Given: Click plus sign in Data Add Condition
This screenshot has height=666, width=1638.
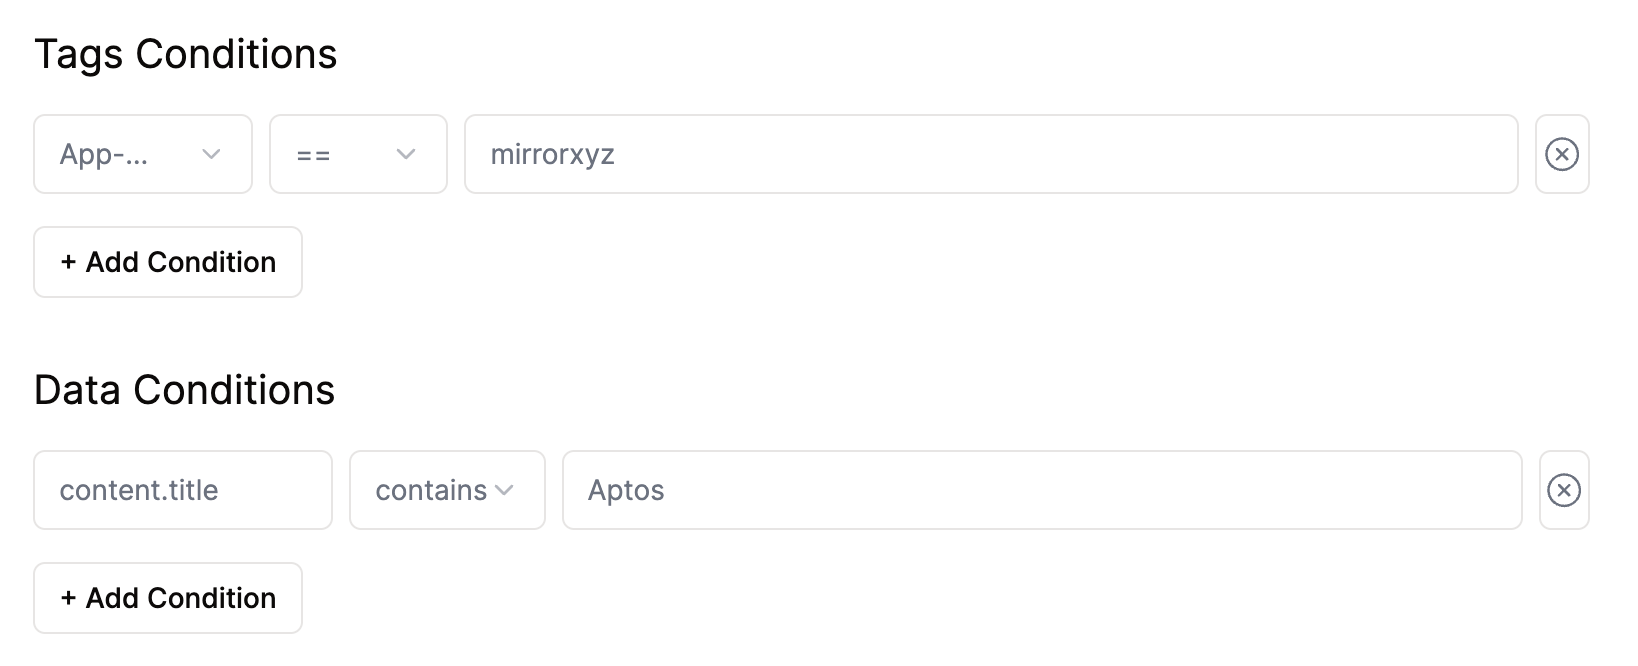Looking at the screenshot, I should click(x=68, y=598).
